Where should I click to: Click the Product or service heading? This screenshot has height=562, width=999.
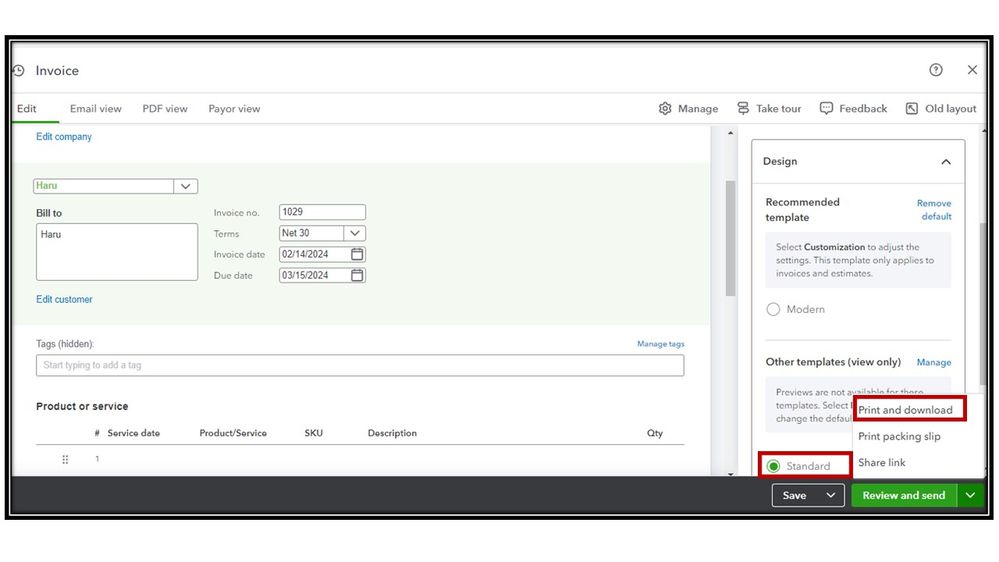(x=82, y=407)
